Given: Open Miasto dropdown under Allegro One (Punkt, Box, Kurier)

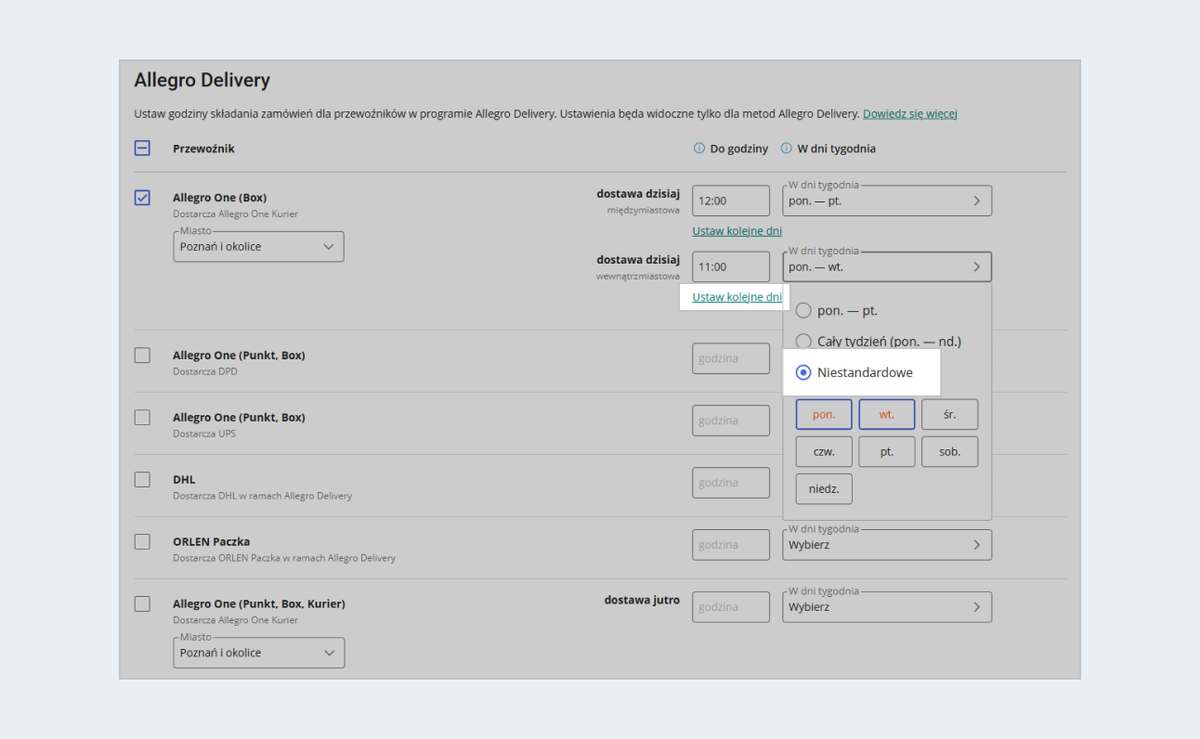Looking at the screenshot, I should point(258,653).
